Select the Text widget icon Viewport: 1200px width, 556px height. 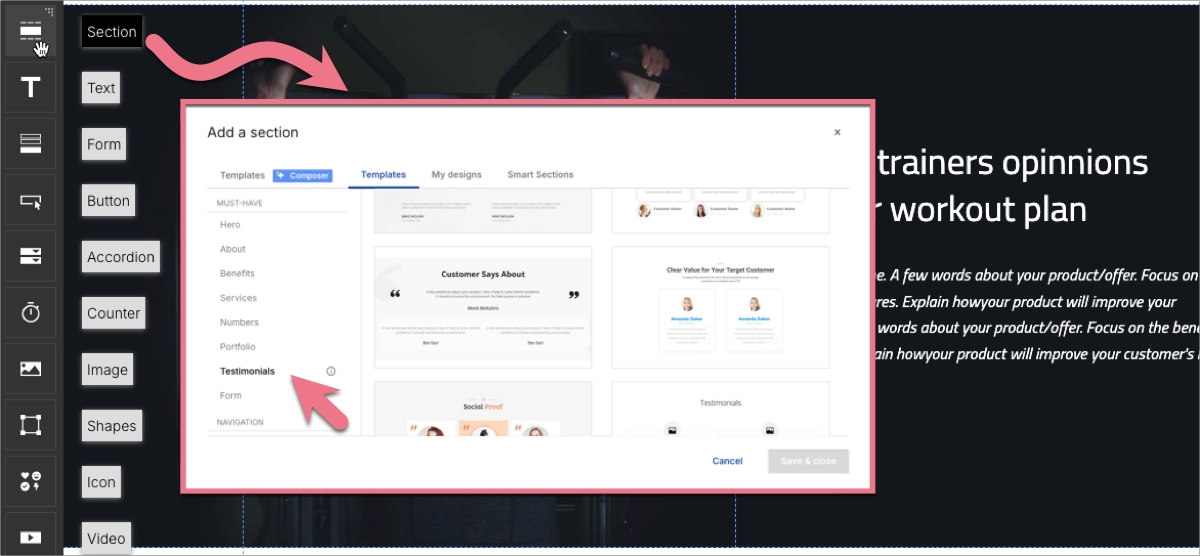(30, 88)
